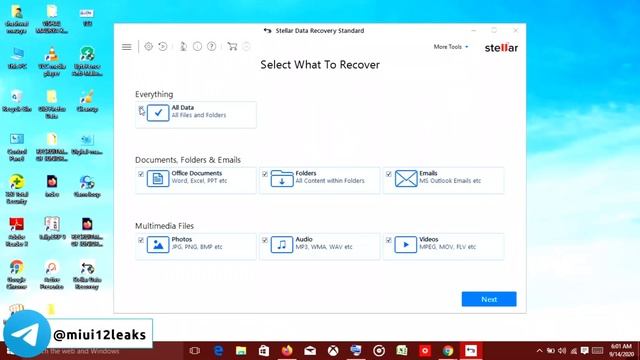This screenshot has width=640, height=360.
Task: Click the 'All Content within Folders' text
Action: tap(330, 181)
